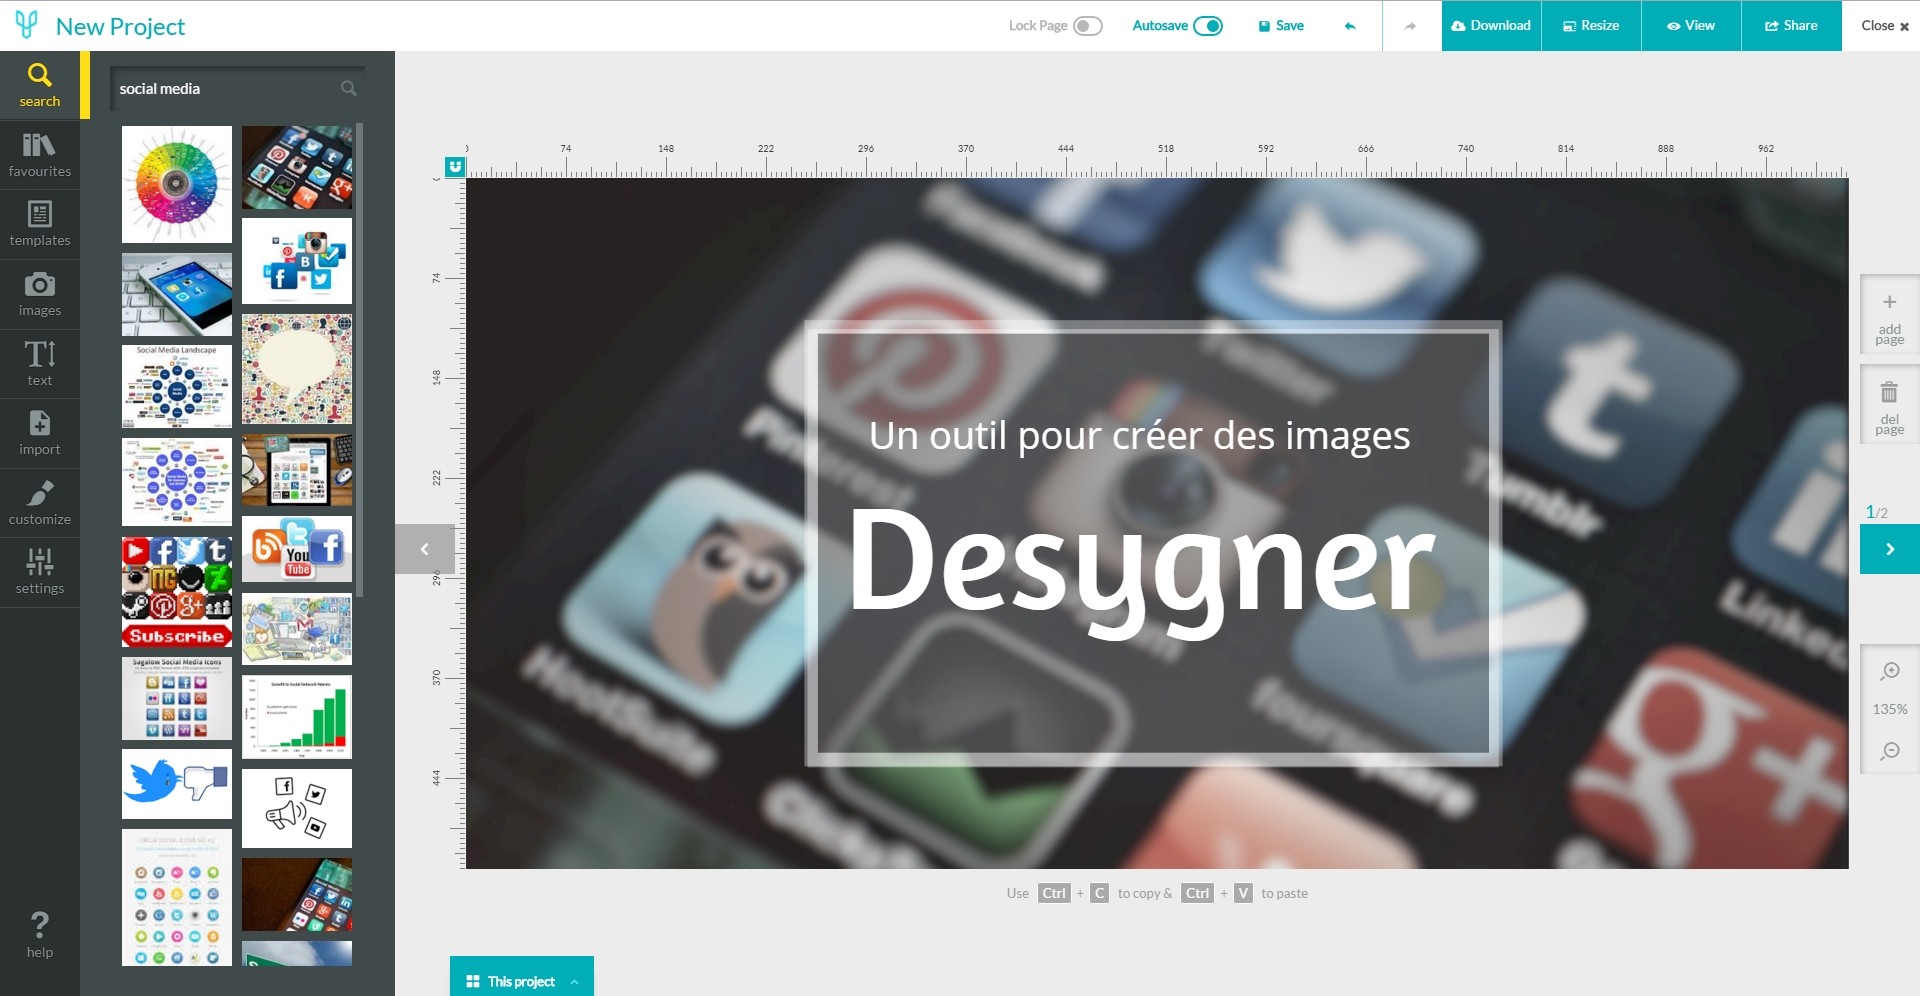
Task: Expand the This project panel
Action: [x=522, y=981]
